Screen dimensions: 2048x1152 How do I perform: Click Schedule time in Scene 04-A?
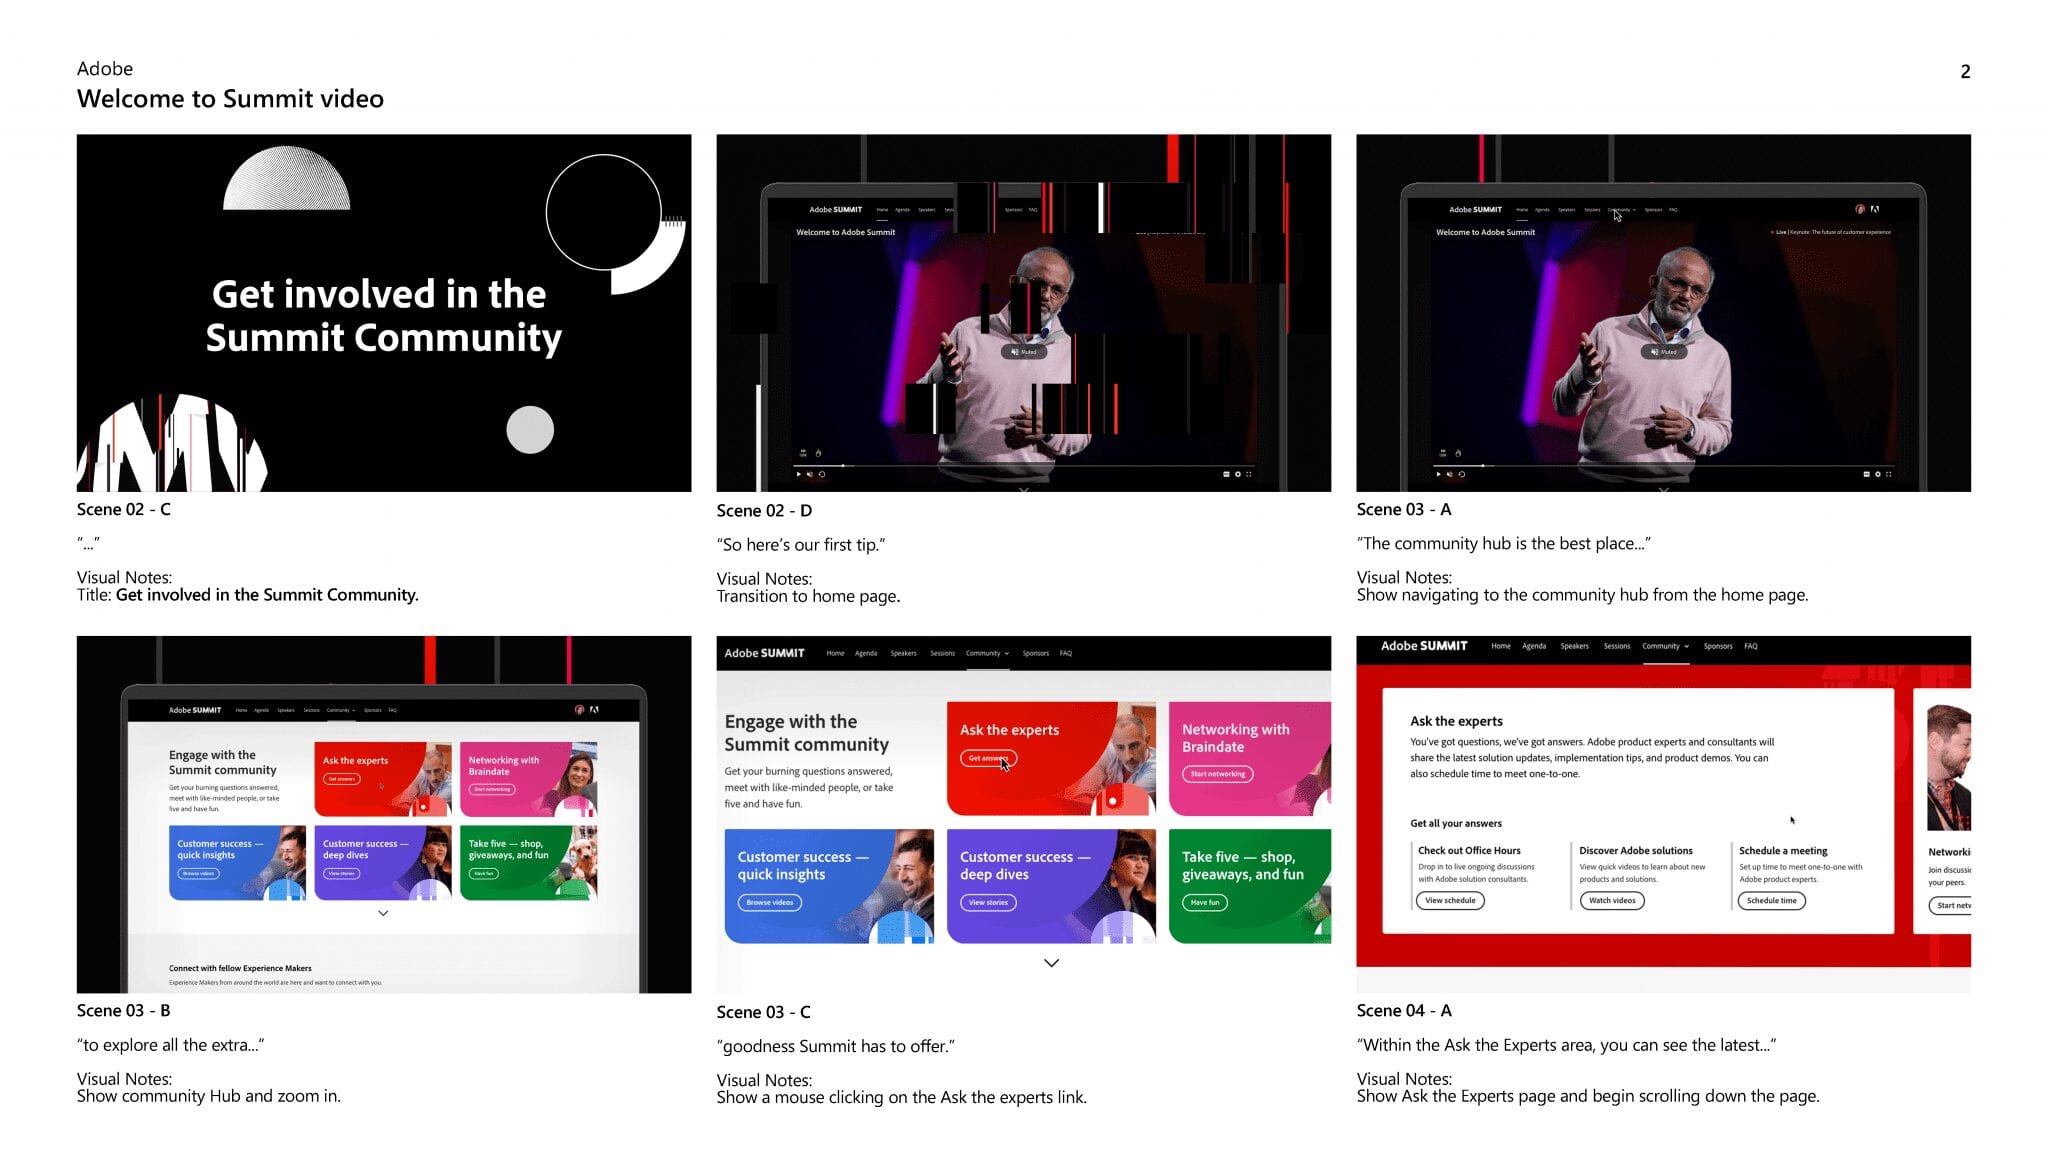click(x=1771, y=900)
